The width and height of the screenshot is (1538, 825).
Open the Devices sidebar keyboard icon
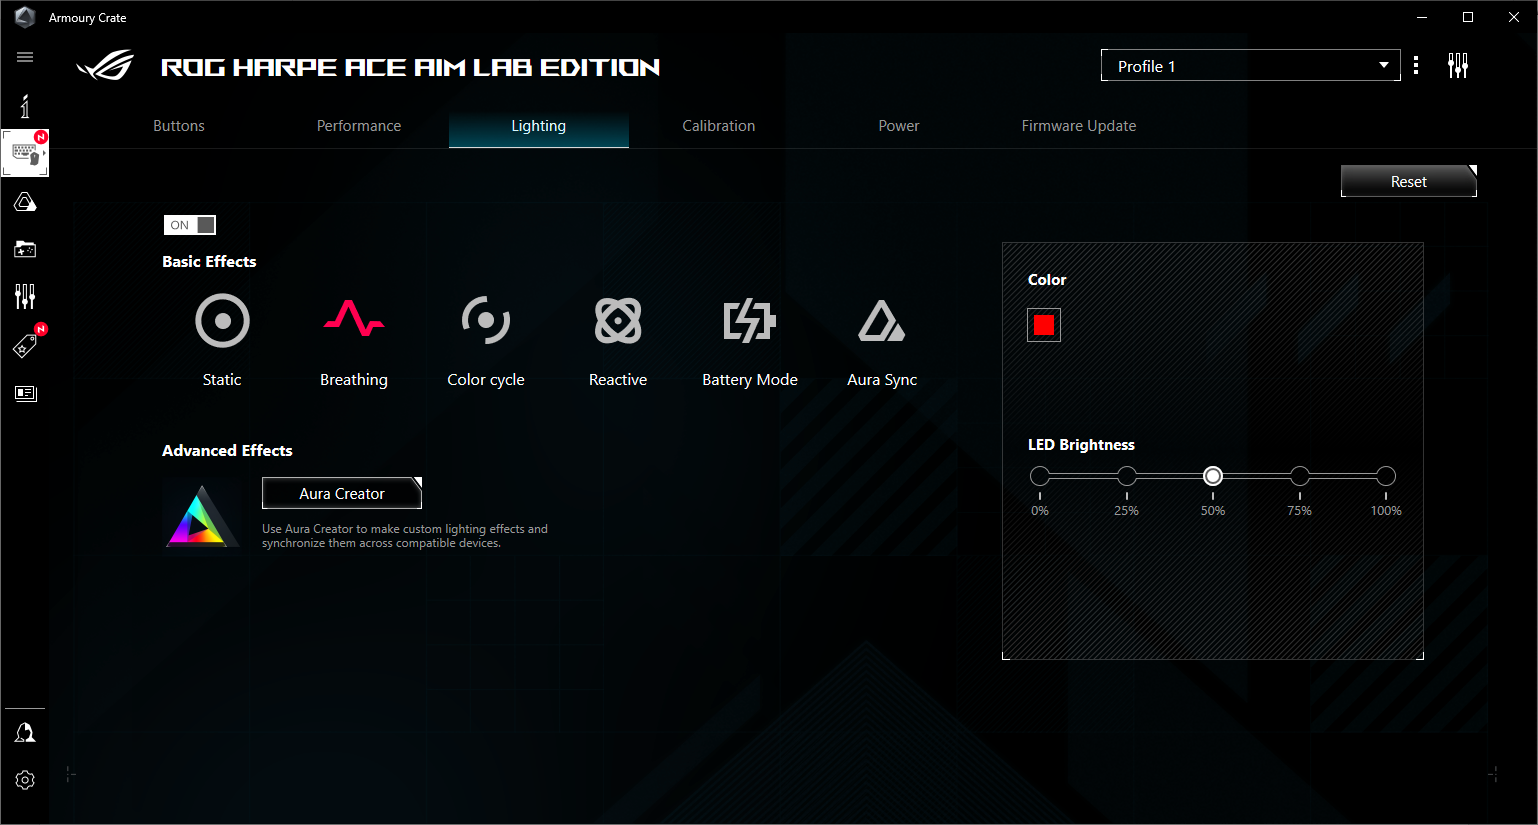tap(25, 153)
